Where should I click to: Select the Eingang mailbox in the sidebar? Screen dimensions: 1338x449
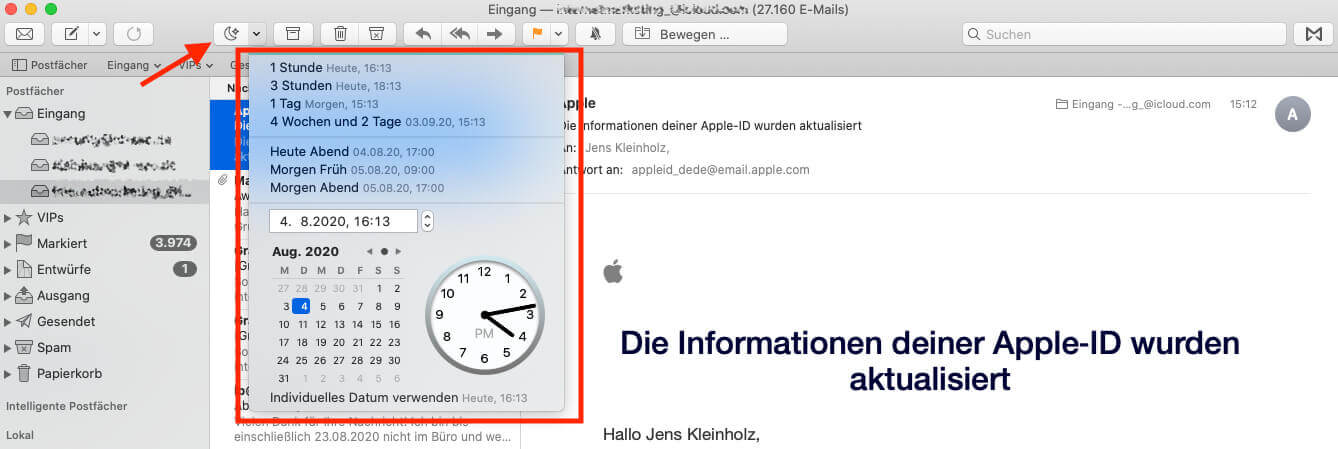[x=61, y=114]
